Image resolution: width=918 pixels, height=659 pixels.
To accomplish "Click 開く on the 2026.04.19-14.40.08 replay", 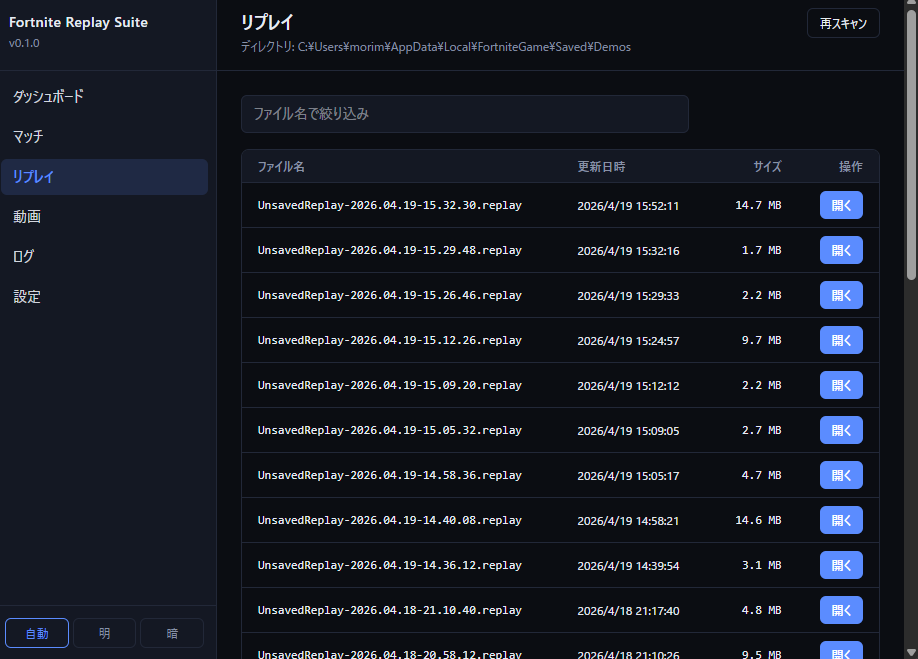I will coord(840,521).
